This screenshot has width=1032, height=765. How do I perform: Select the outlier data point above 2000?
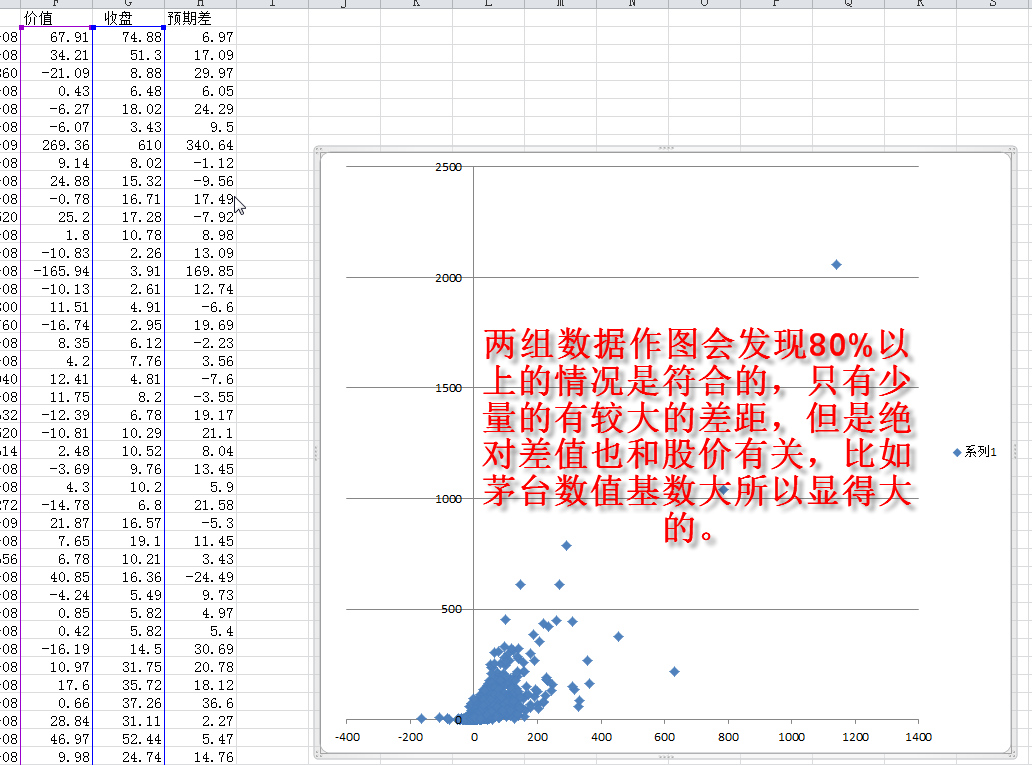pyautogui.click(x=837, y=265)
